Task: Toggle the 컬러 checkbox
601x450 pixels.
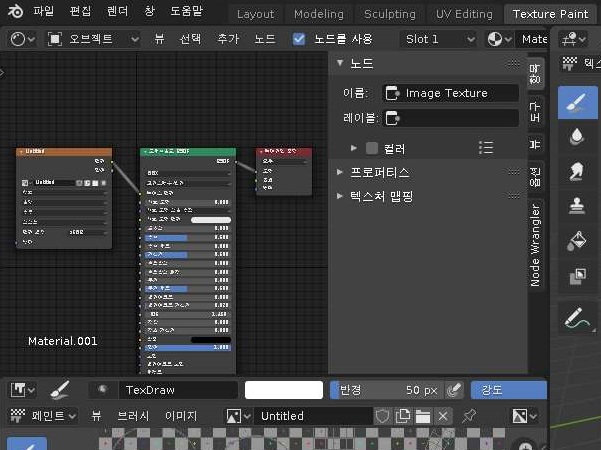Action: [371, 148]
